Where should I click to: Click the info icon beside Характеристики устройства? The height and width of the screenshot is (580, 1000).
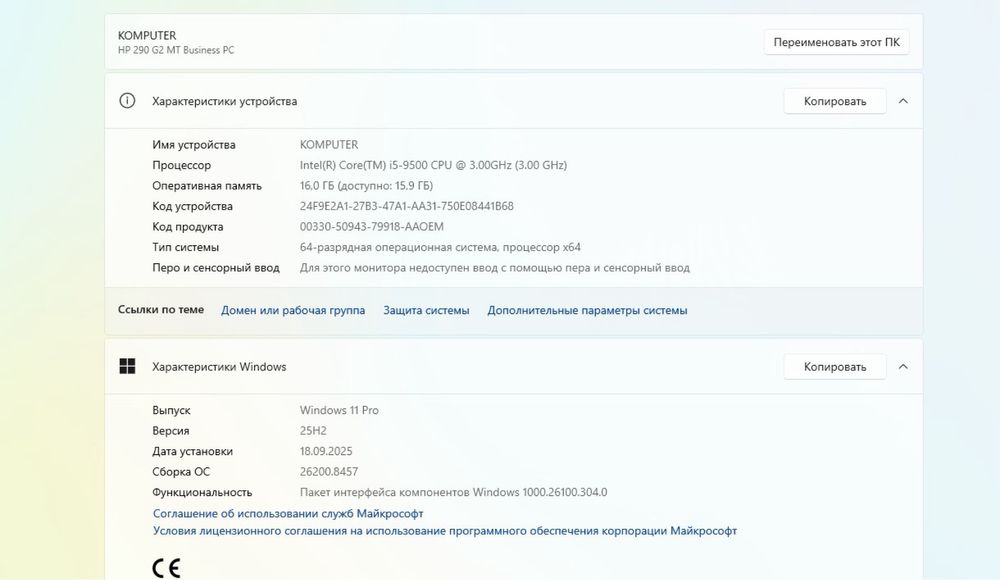coord(128,101)
